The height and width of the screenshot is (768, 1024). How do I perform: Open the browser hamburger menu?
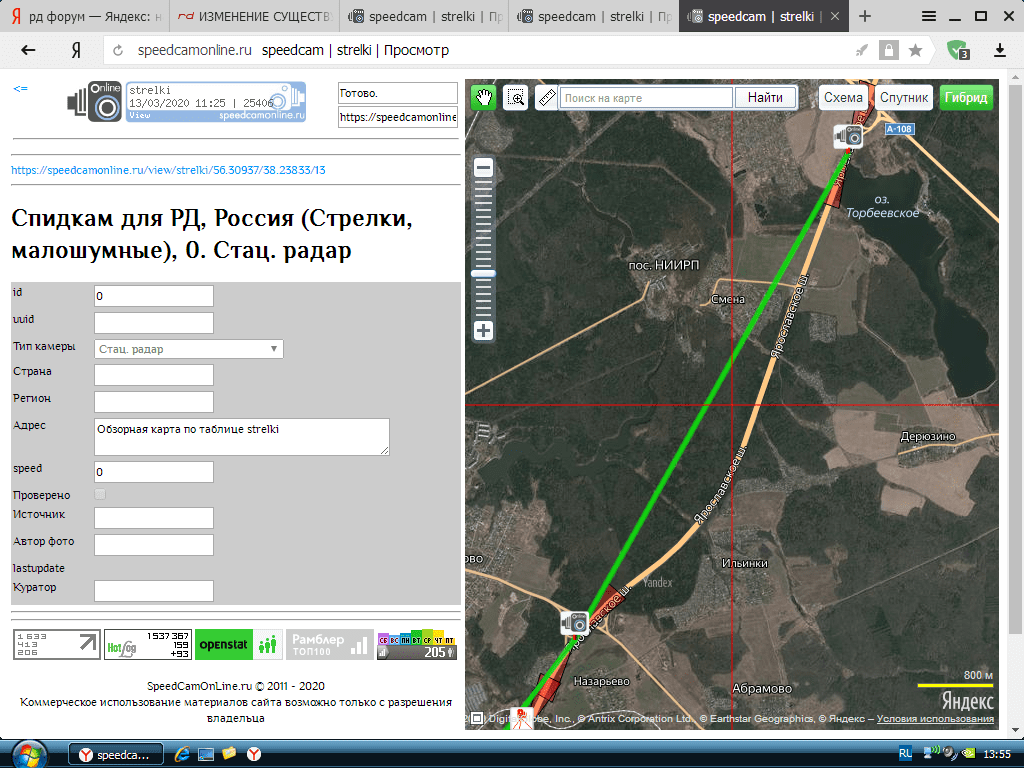click(x=929, y=16)
